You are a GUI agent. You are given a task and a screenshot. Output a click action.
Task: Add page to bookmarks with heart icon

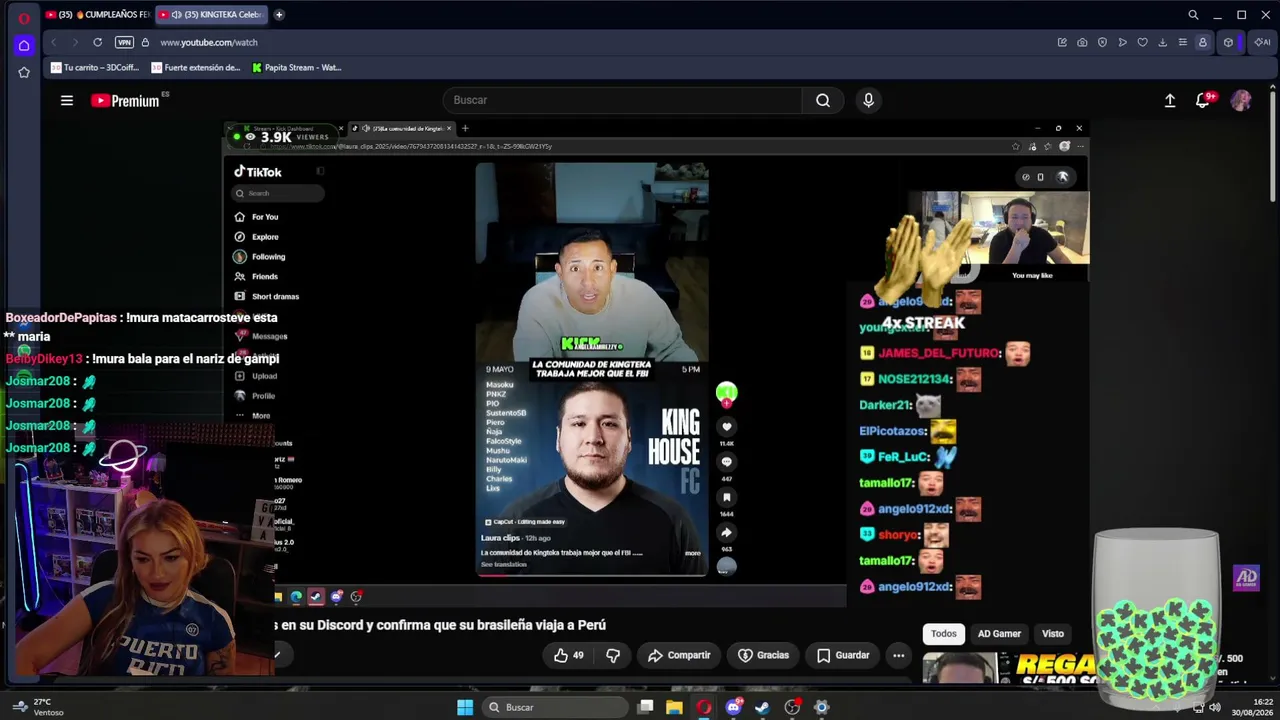pyautogui.click(x=1142, y=42)
